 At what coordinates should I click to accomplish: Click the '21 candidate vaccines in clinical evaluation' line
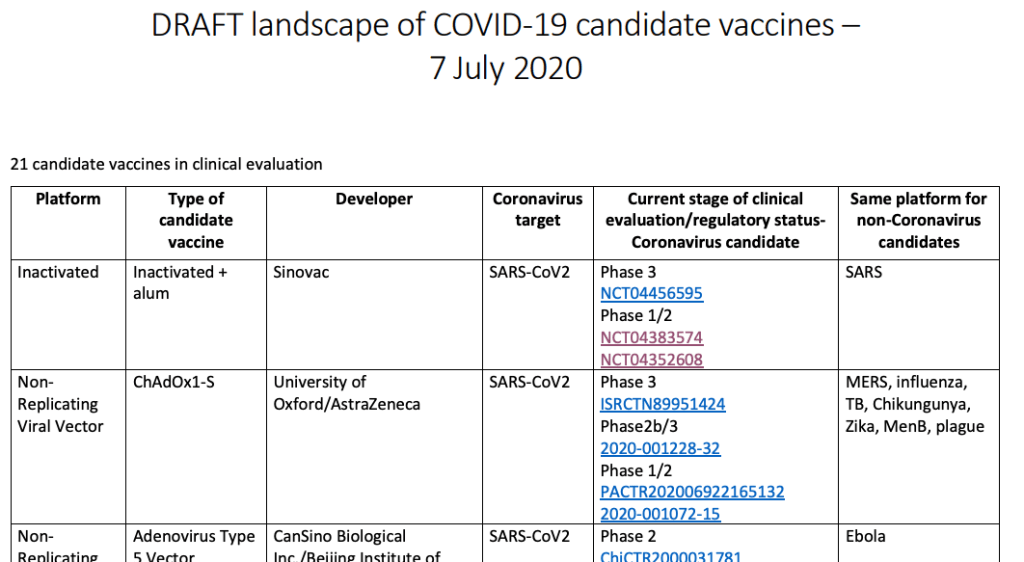coord(166,164)
